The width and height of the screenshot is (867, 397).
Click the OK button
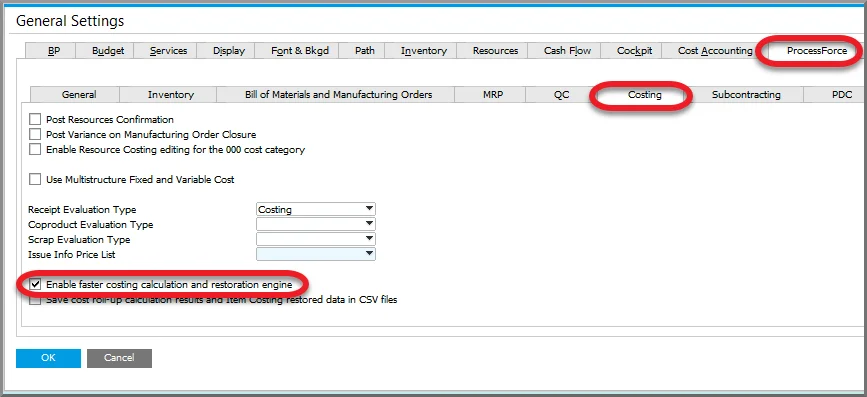[48, 358]
